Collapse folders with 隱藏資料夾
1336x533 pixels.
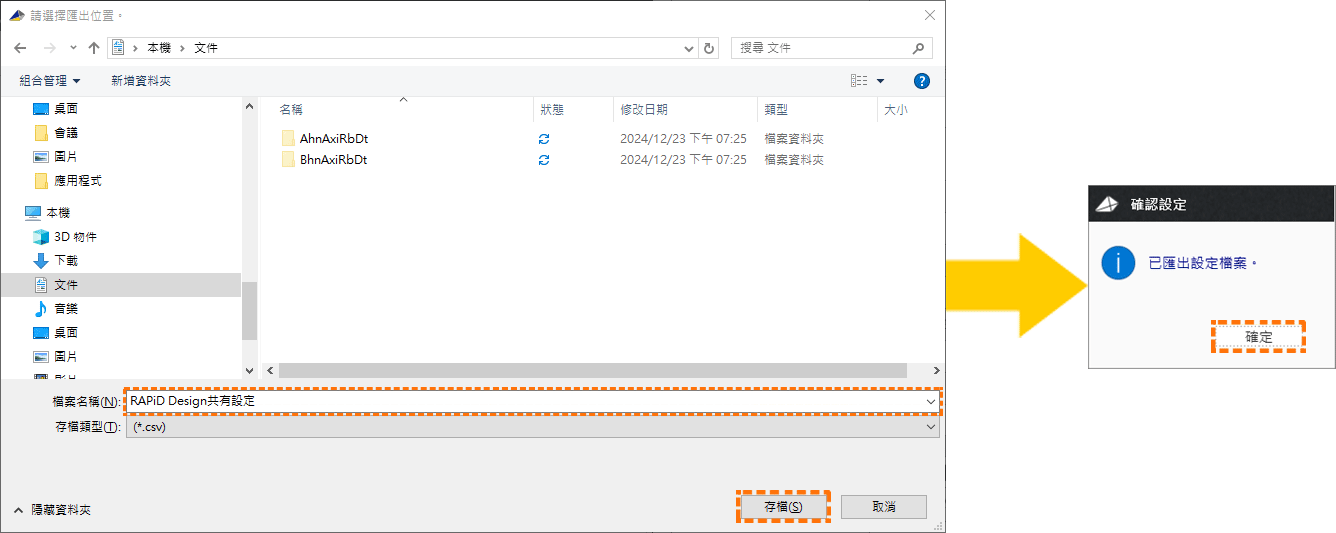click(x=52, y=509)
